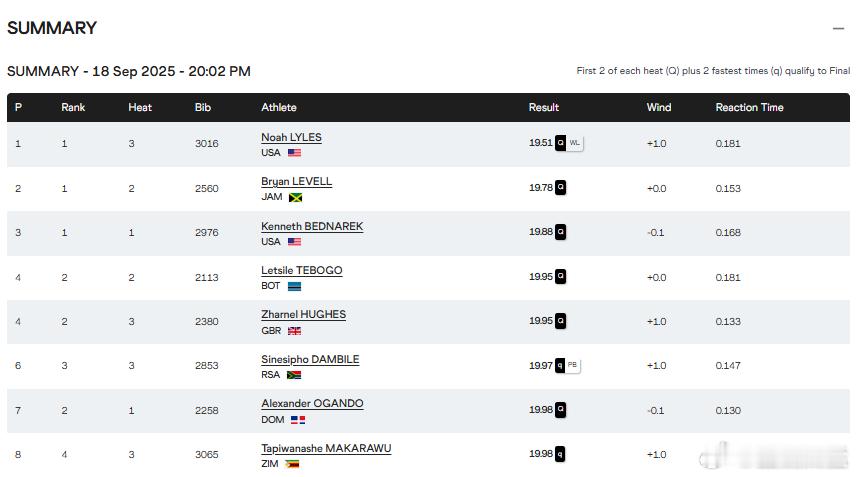Collapse the SUMMARY section using the minus icon
Screen dimensions: 857x477
tap(838, 28)
